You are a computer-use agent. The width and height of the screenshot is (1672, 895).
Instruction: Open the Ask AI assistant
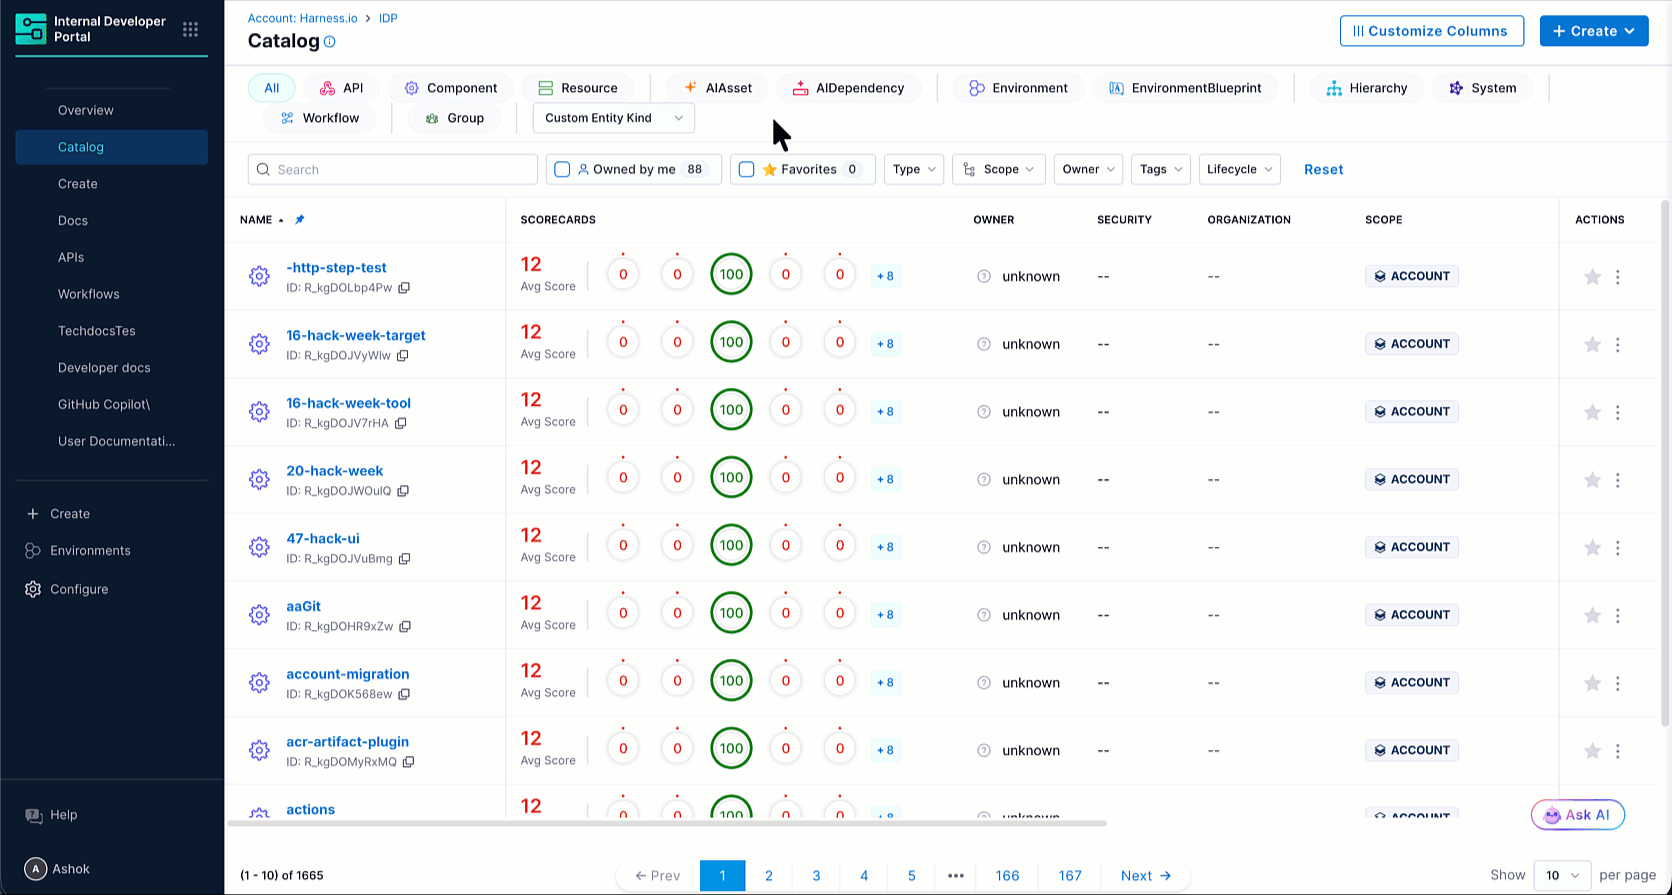[x=1577, y=815]
